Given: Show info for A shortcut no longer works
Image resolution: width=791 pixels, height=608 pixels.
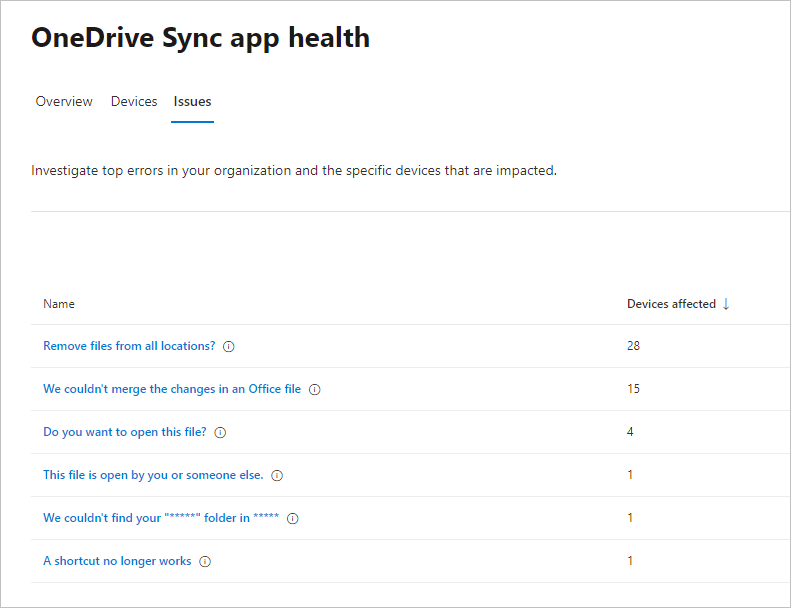Looking at the screenshot, I should 205,562.
